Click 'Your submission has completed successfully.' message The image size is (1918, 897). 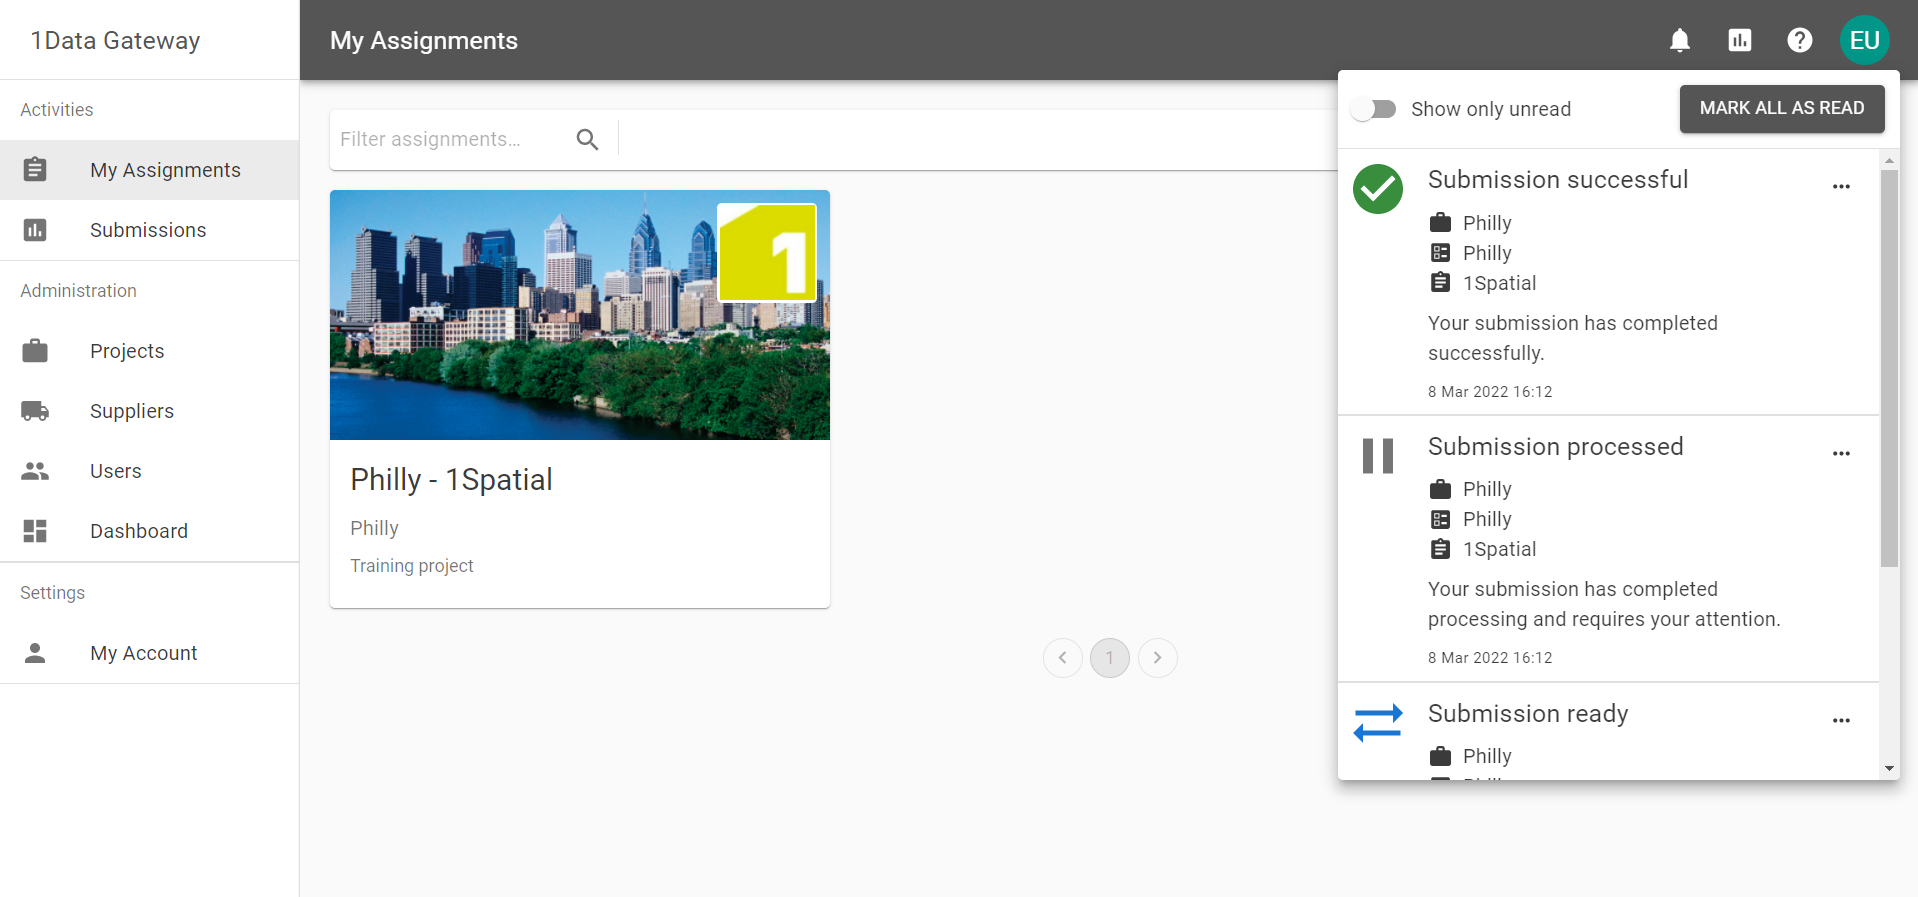[x=1573, y=338]
